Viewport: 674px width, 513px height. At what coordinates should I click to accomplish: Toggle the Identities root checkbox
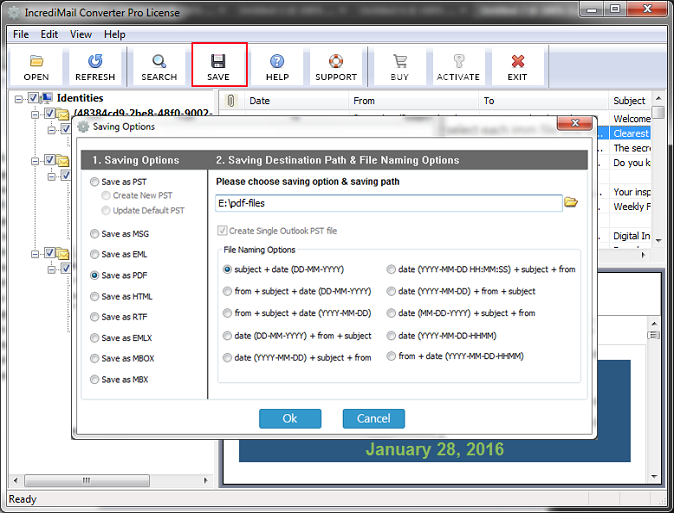[x=33, y=98]
